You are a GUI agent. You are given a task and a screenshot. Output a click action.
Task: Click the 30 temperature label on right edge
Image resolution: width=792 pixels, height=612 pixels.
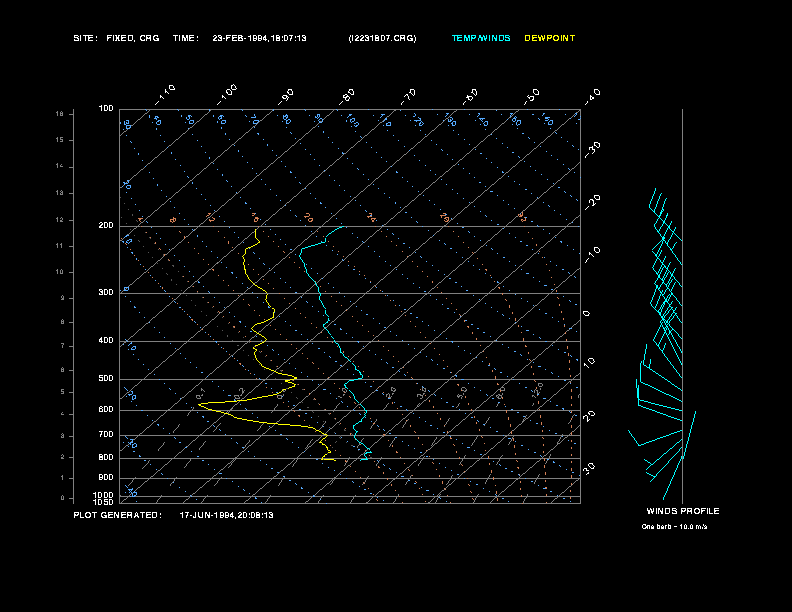pos(589,468)
